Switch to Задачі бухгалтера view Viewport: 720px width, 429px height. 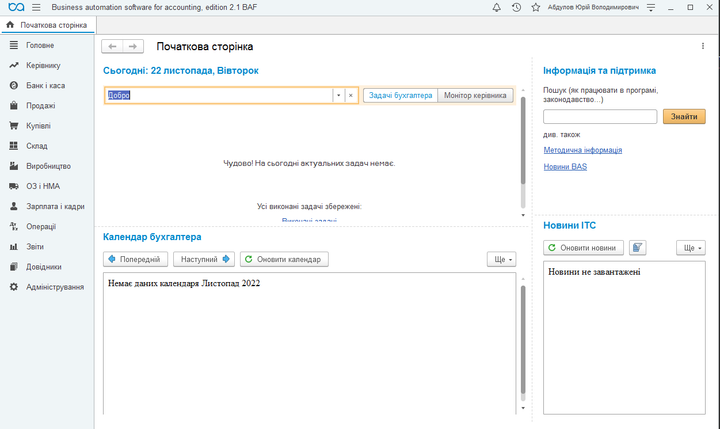pyautogui.click(x=400, y=95)
